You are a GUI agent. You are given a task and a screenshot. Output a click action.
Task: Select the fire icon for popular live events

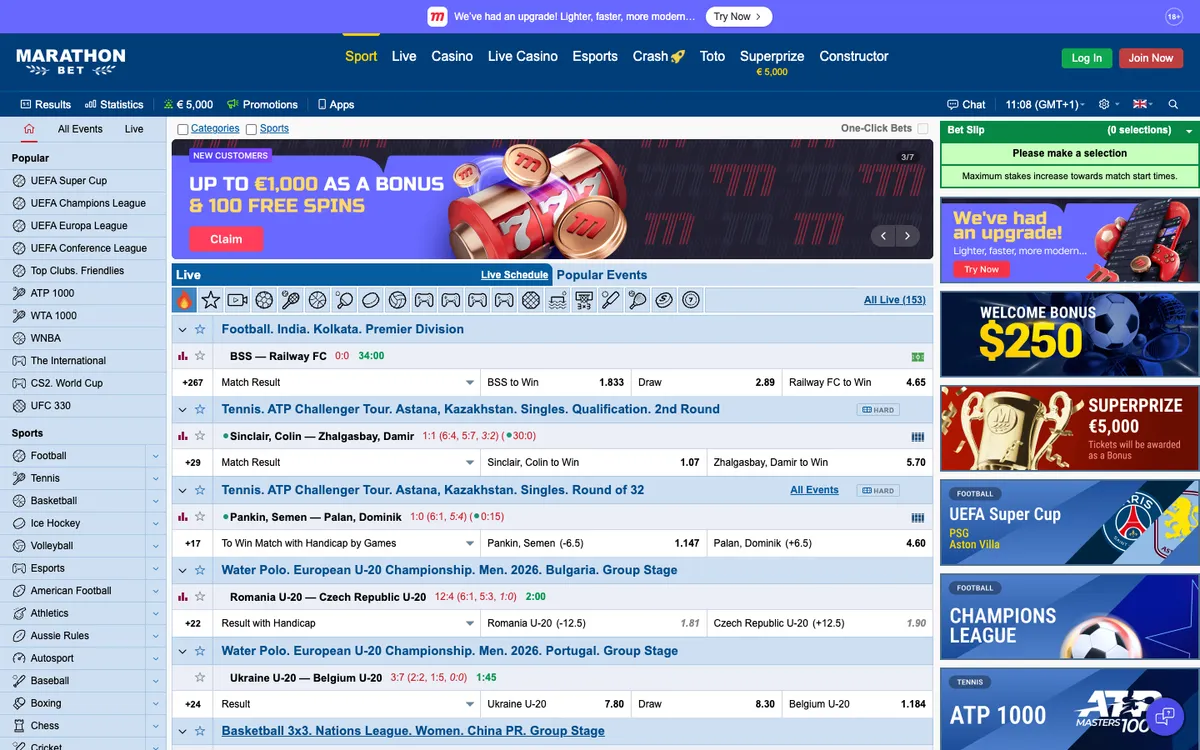coord(184,300)
